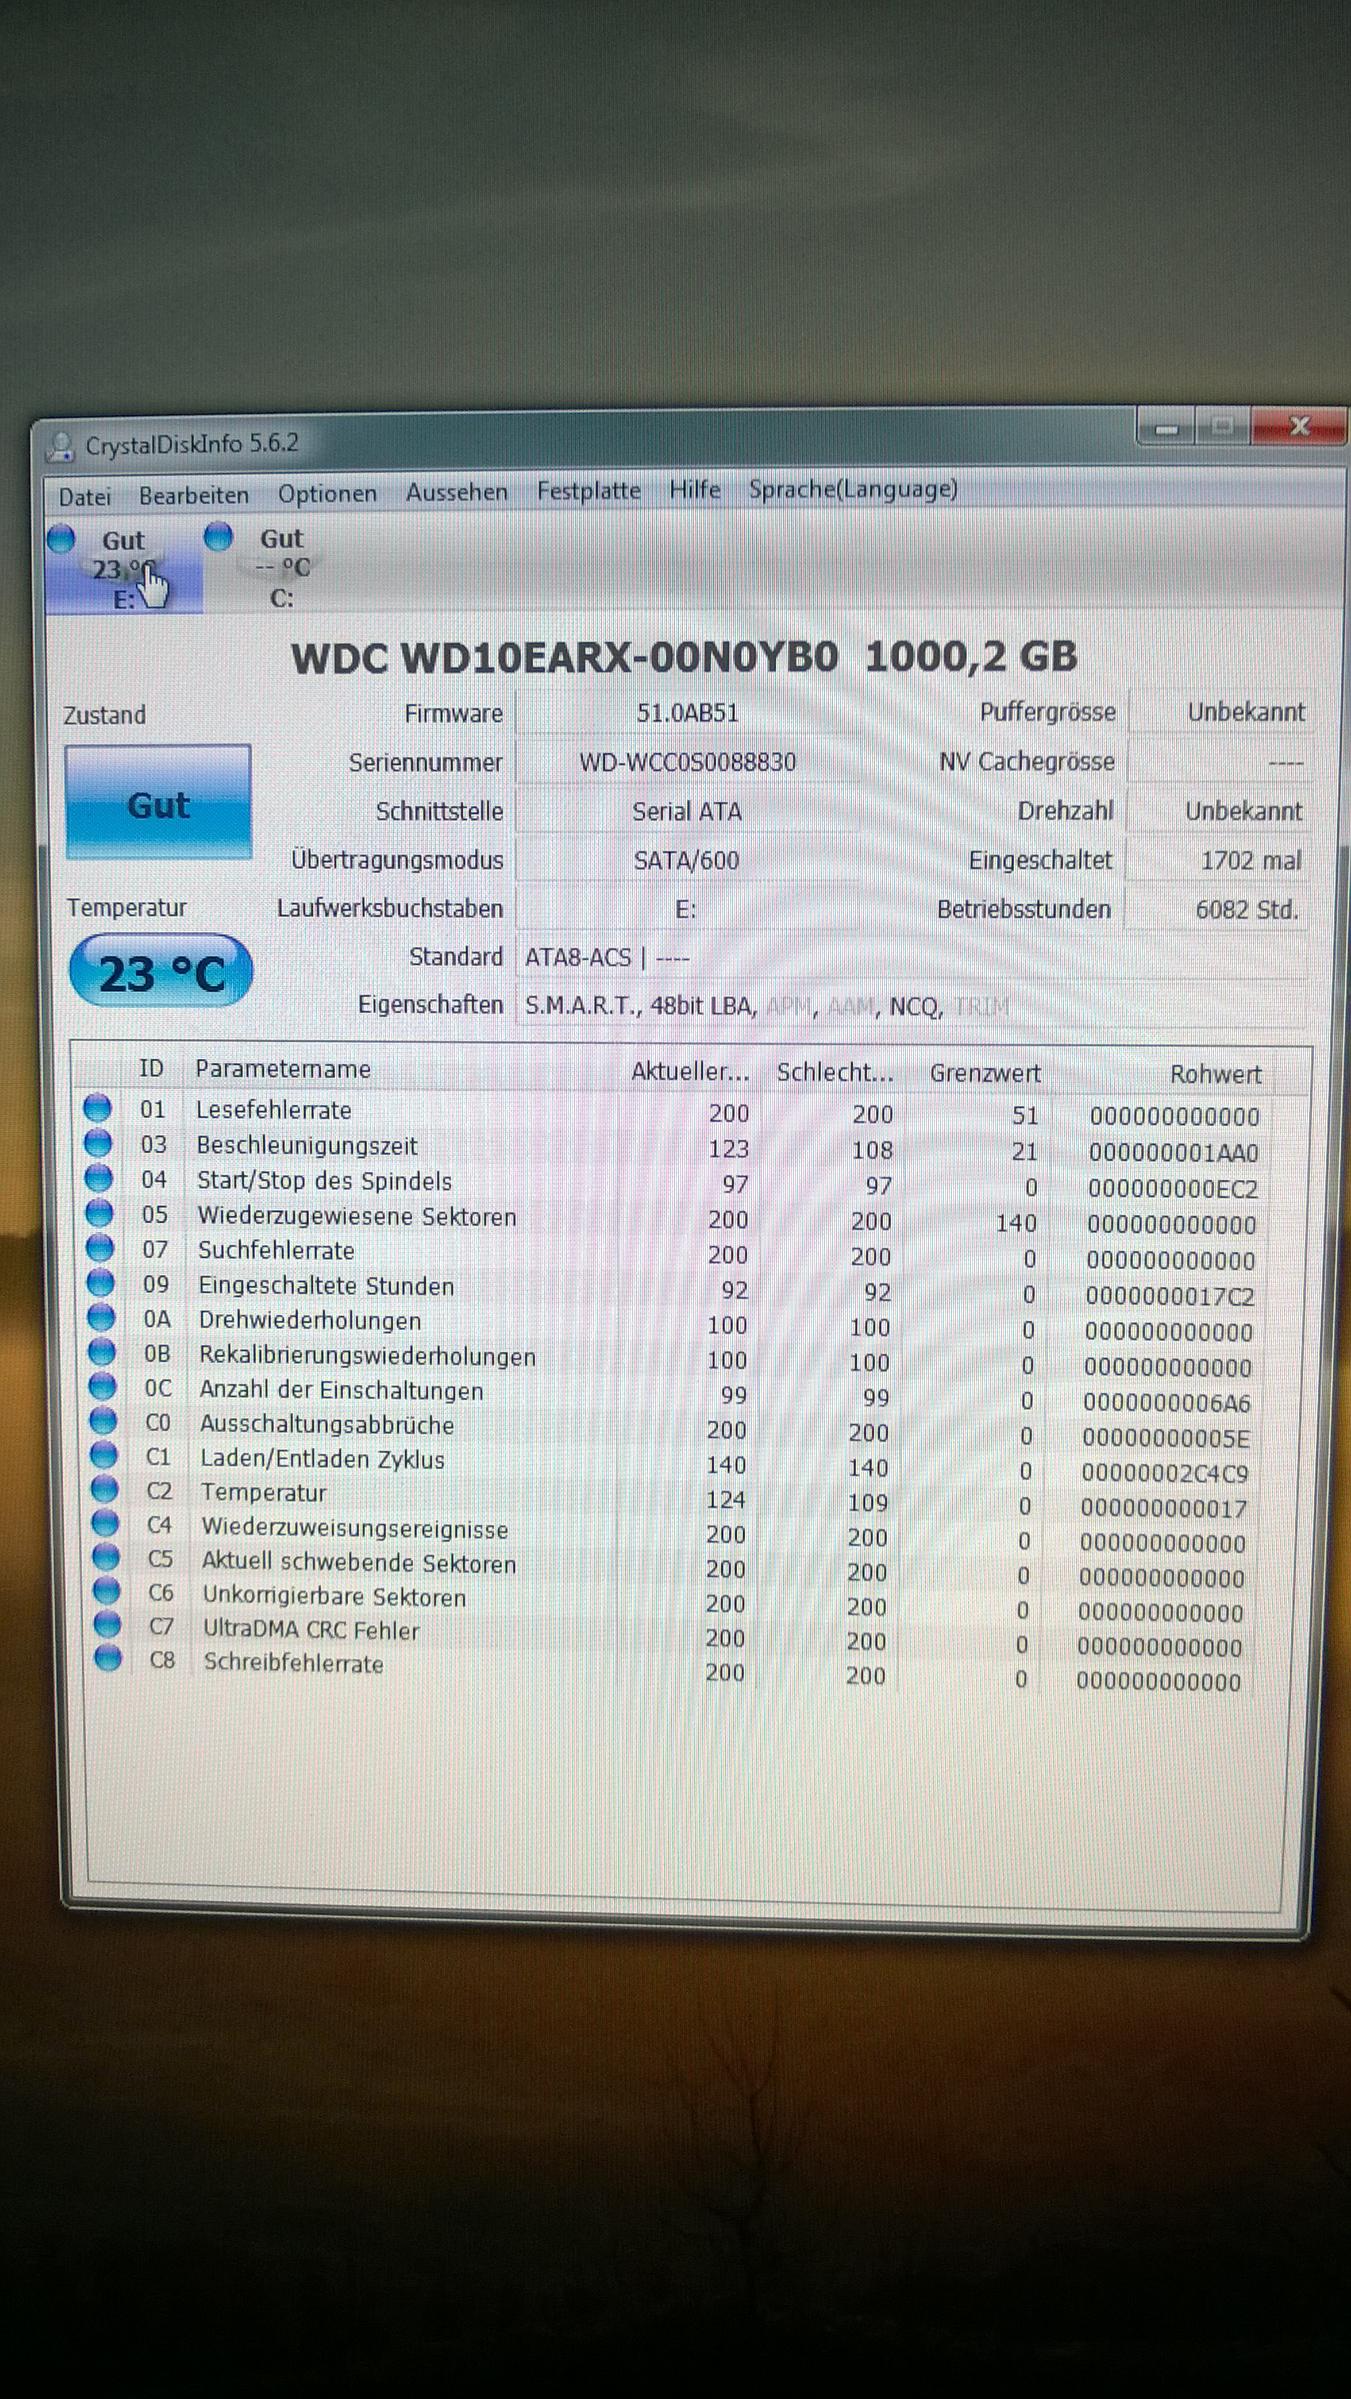Click the serial number WD-WCC0S0088830 field
This screenshot has height=2399, width=1351.
[687, 762]
